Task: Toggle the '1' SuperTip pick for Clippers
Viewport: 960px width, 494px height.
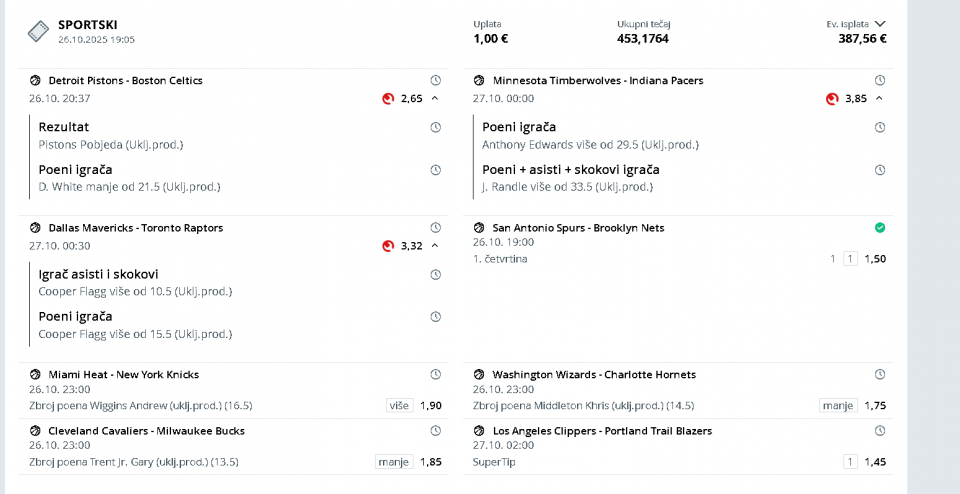Action: tap(851, 461)
